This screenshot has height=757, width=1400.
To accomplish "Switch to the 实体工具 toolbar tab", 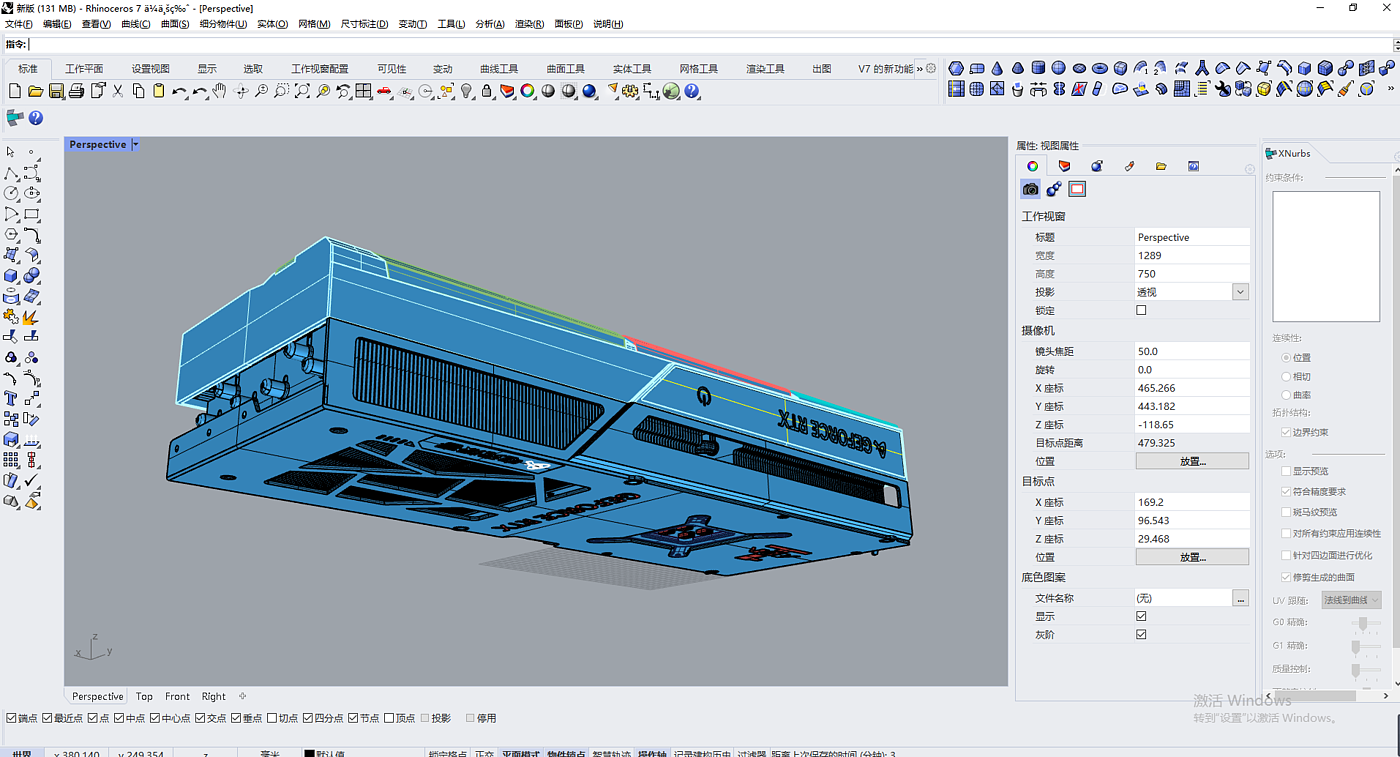I will (632, 69).
